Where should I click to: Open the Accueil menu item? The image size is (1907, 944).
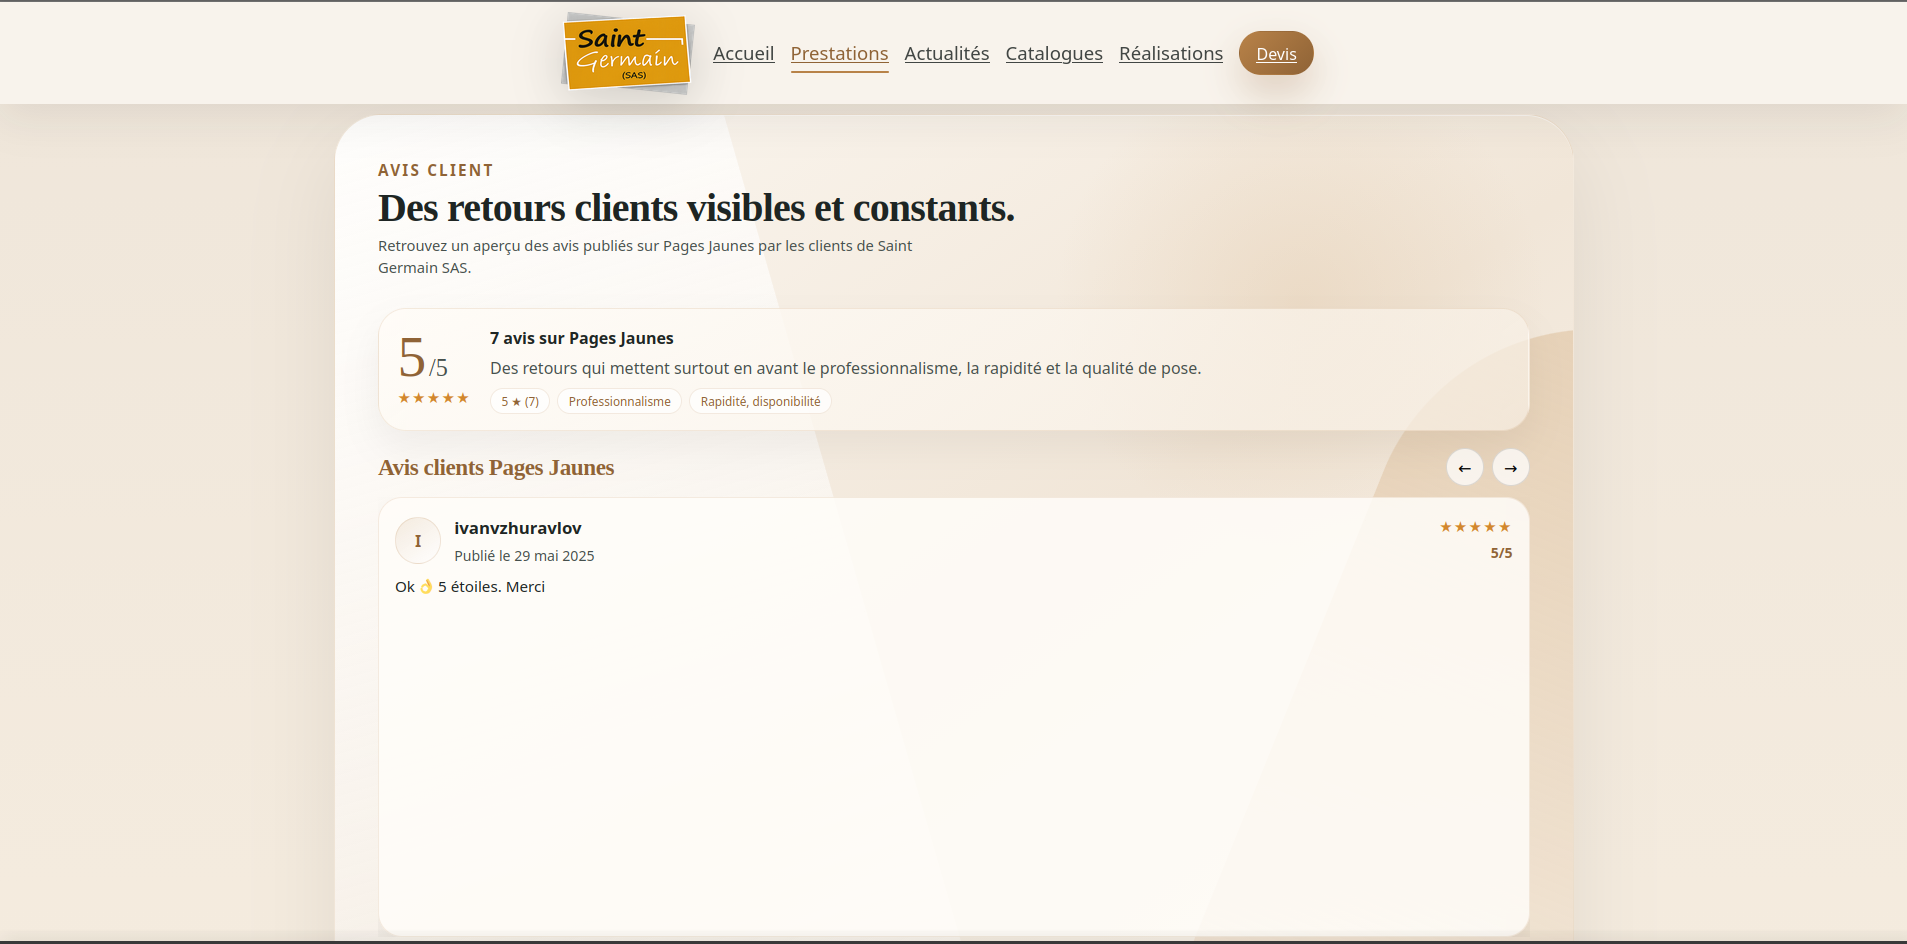[x=743, y=53]
